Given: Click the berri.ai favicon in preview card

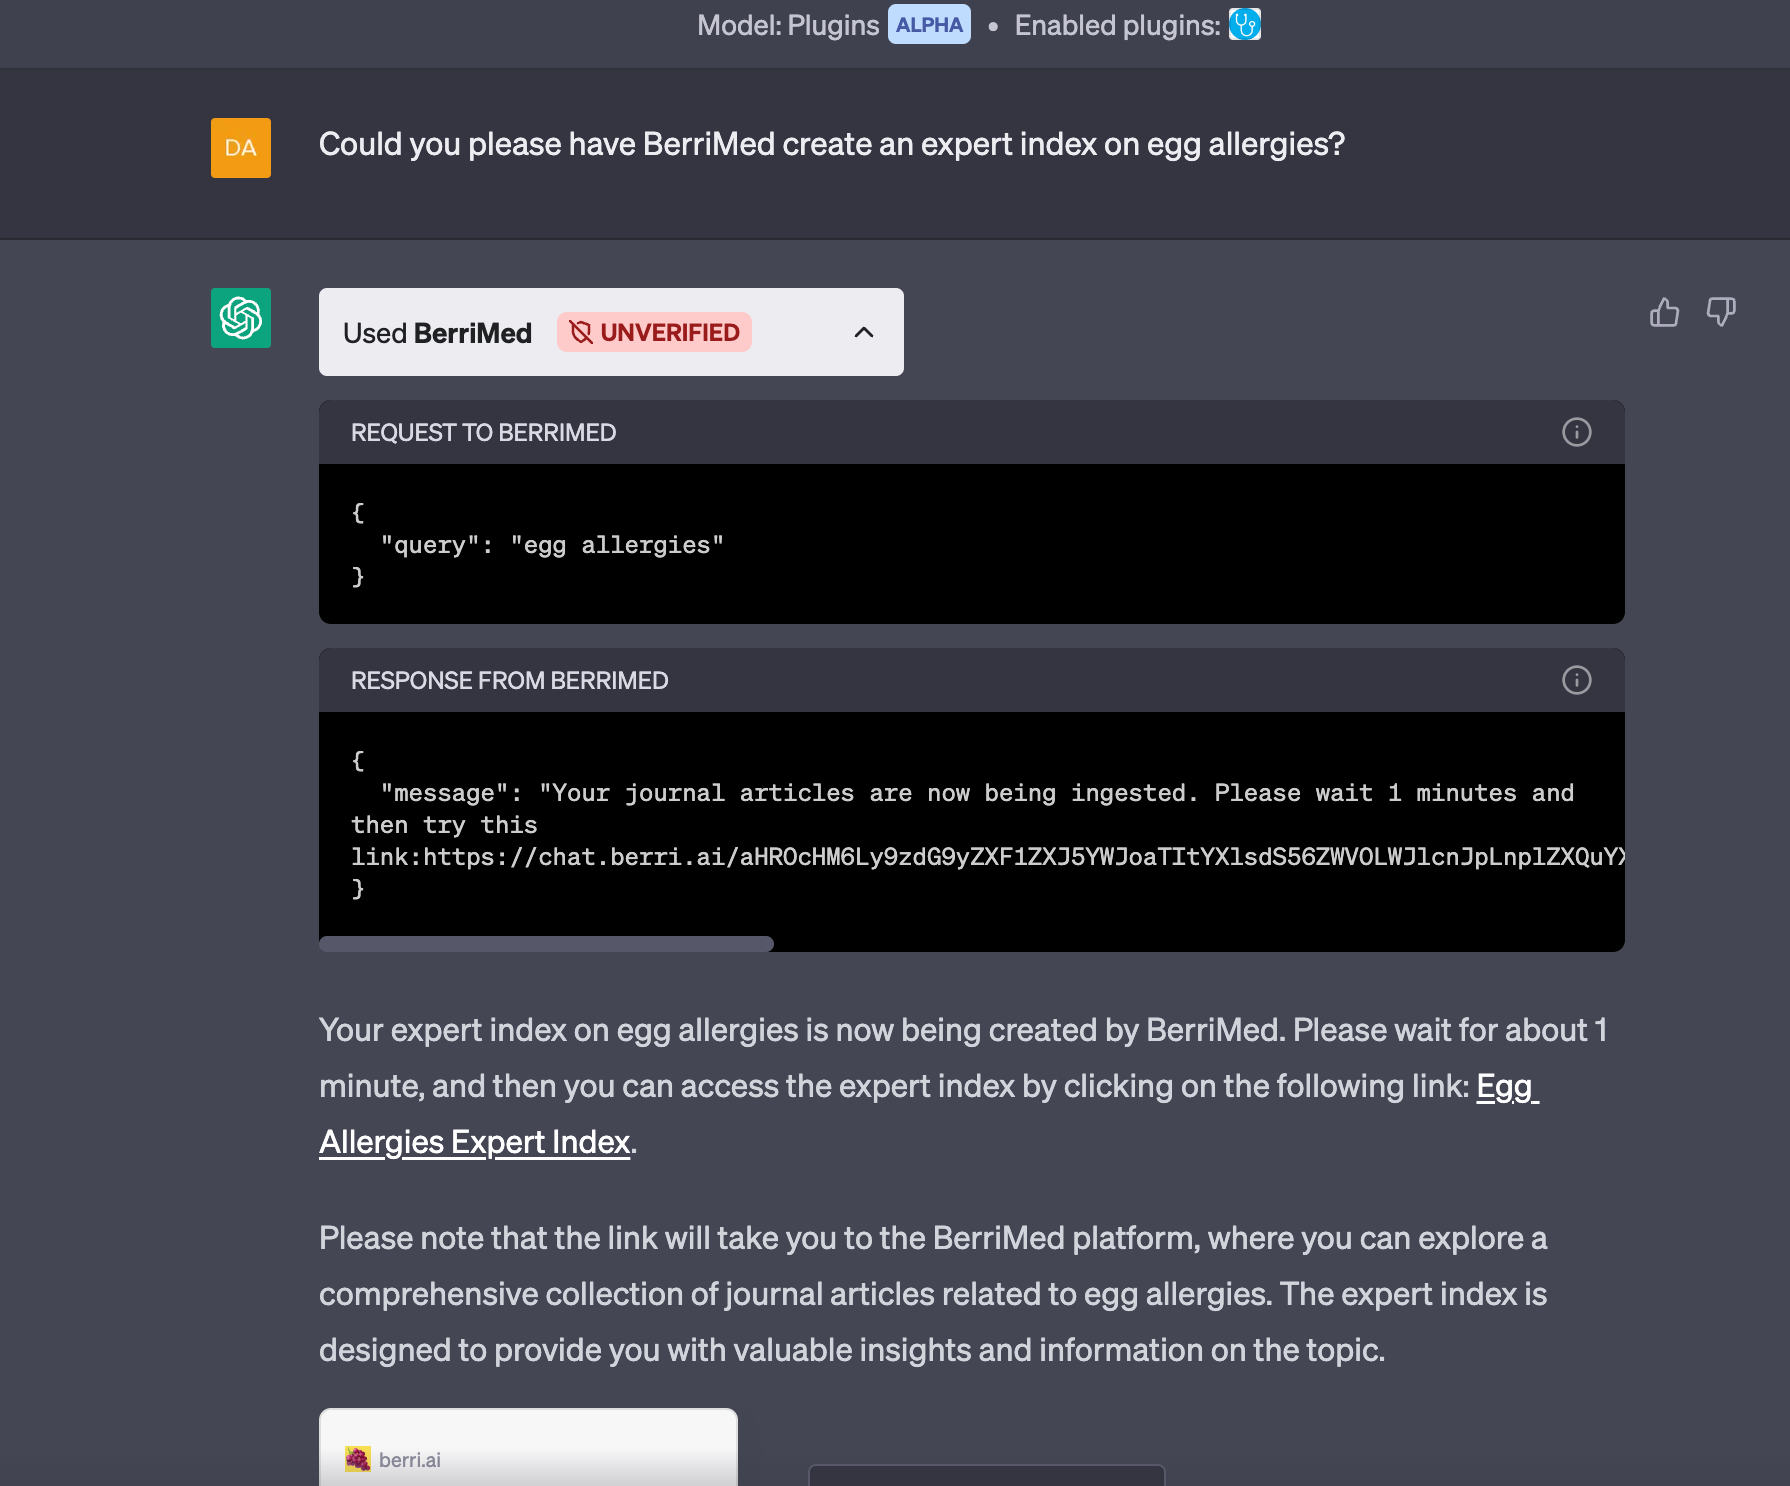Looking at the screenshot, I should 357,1459.
